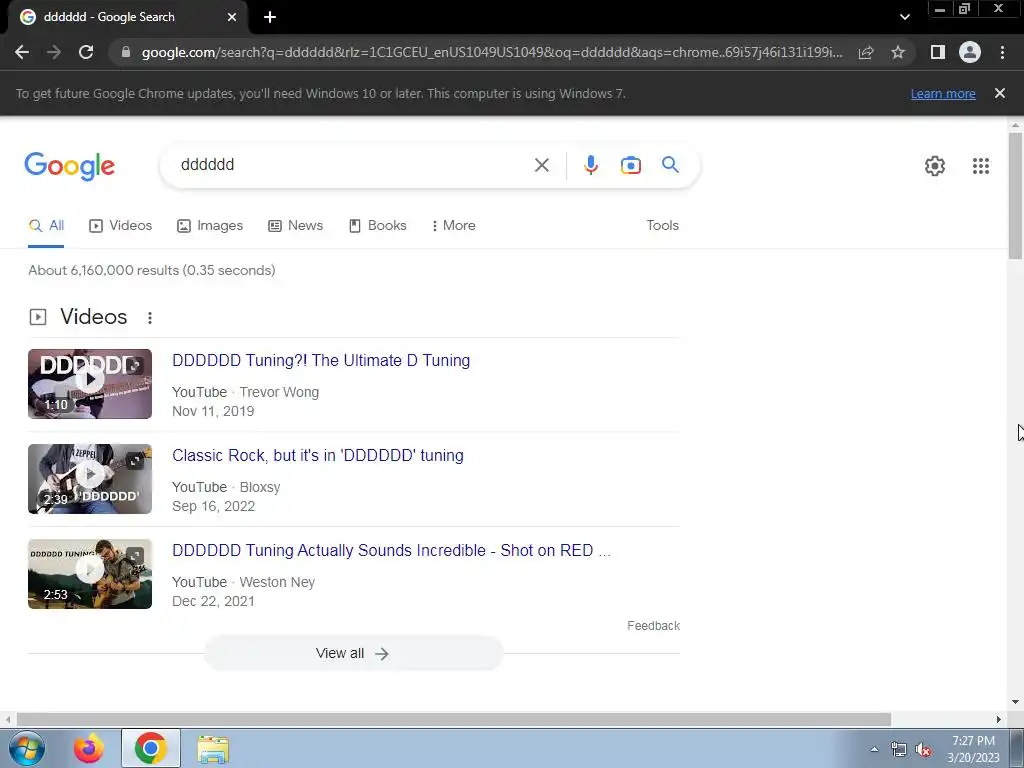This screenshot has width=1024, height=768.
Task: Expand the tab search dropdown arrow
Action: [x=904, y=17]
